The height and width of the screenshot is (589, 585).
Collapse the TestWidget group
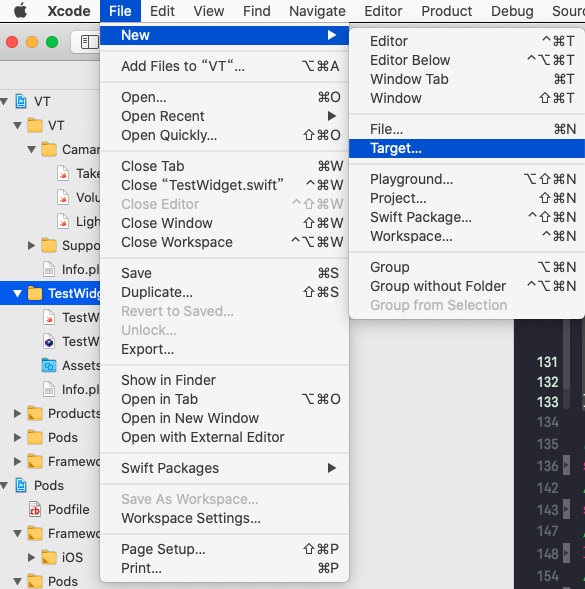(17, 293)
